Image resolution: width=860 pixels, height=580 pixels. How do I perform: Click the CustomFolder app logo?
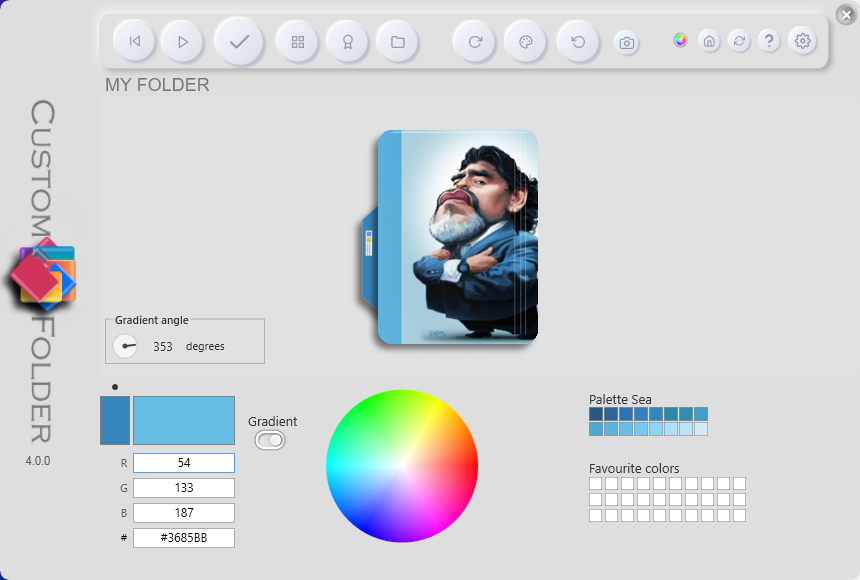(44, 274)
